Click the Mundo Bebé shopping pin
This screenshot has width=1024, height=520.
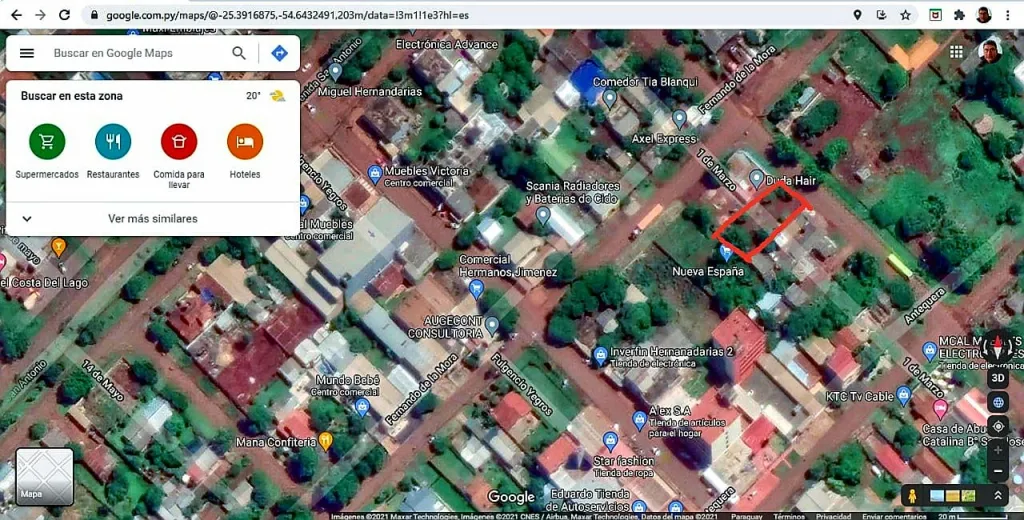[x=362, y=407]
